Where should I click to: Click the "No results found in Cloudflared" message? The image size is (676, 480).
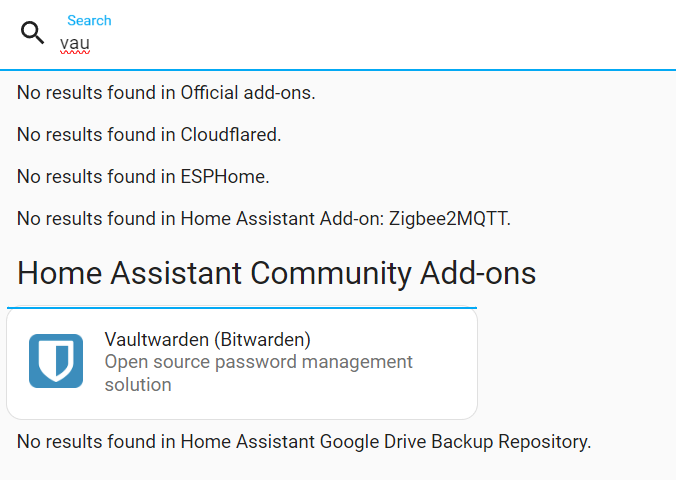[x=149, y=135]
